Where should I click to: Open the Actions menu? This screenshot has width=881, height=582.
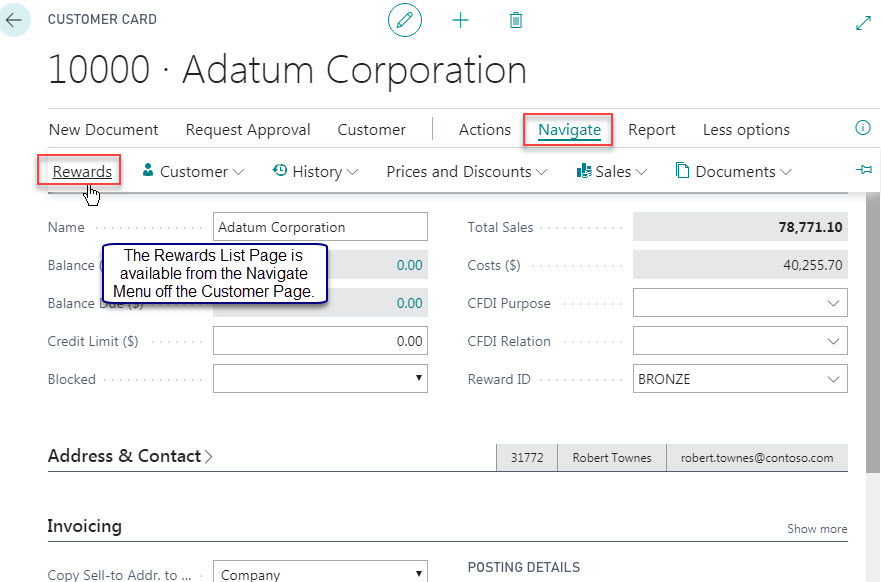[484, 130]
